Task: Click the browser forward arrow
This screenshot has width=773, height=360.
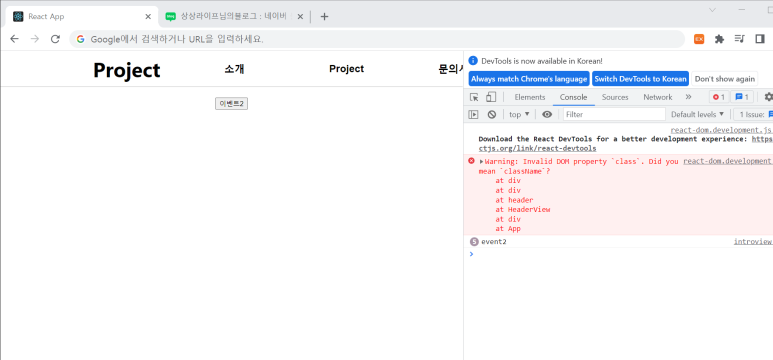Action: point(35,39)
